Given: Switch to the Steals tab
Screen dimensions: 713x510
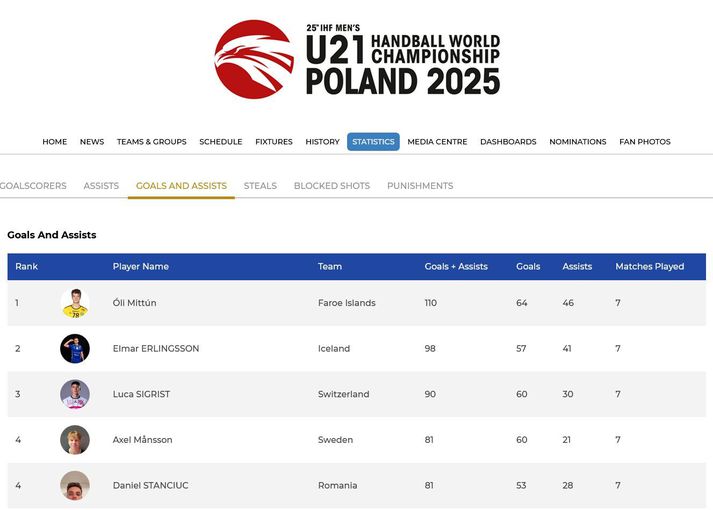Looking at the screenshot, I should point(260,186).
